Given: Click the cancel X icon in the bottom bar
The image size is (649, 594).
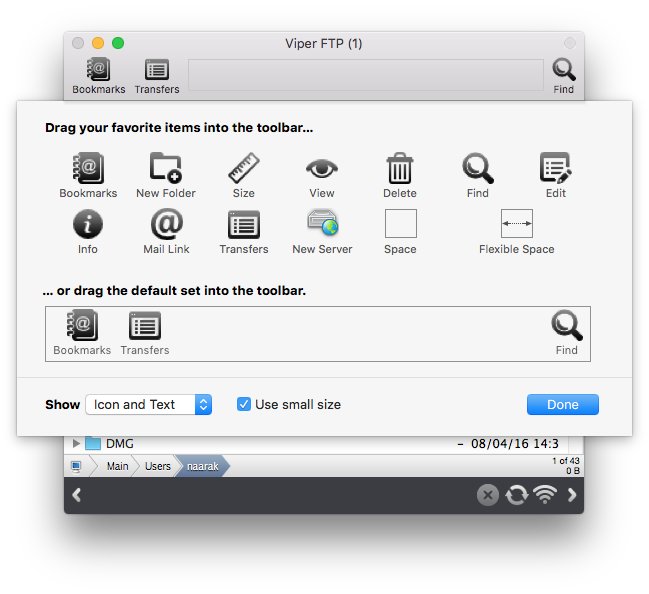Looking at the screenshot, I should [488, 495].
